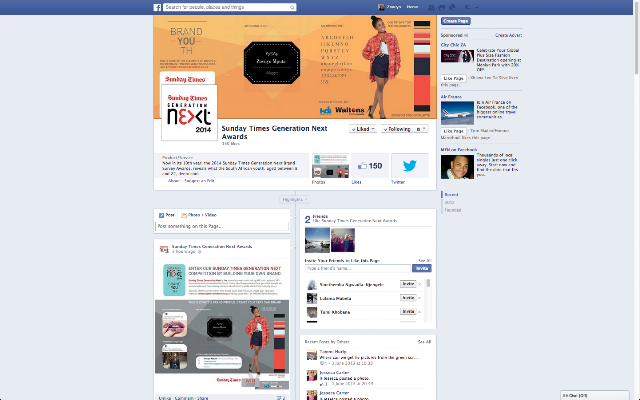Screen dimensions: 640x400
Task: Select Recent in the timeline navigator
Action: [x=451, y=195]
